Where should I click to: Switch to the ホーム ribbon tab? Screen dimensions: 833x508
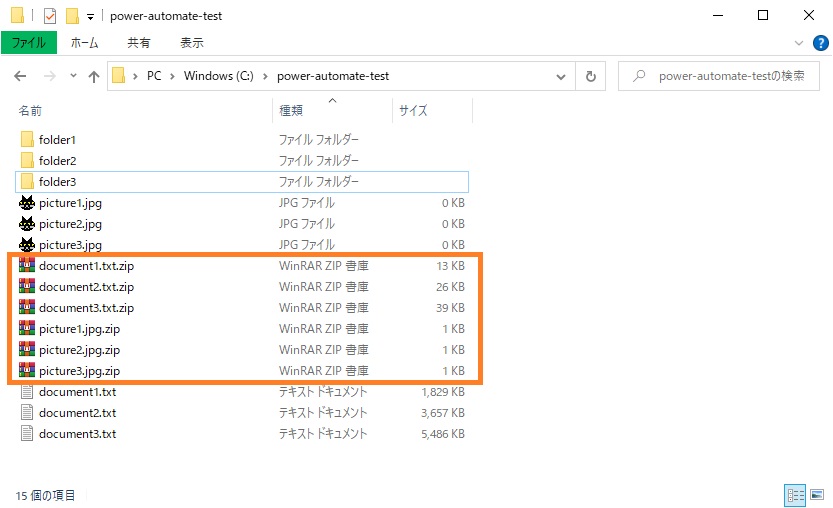pyautogui.click(x=84, y=43)
